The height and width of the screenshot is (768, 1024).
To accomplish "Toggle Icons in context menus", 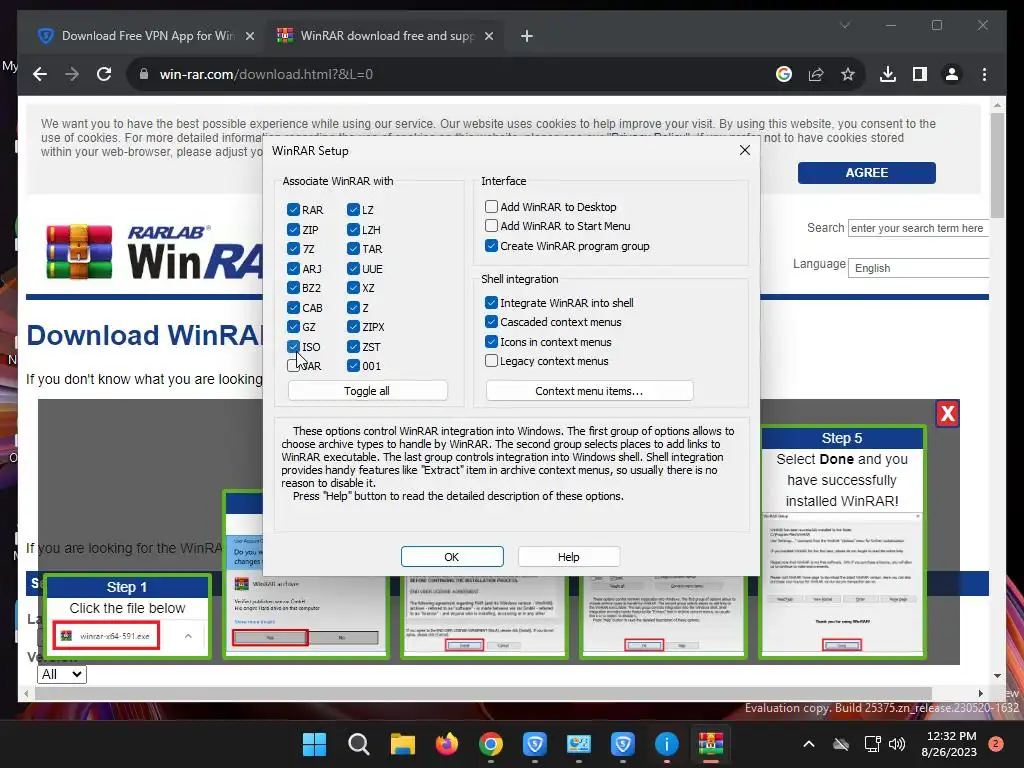I will [x=491, y=342].
